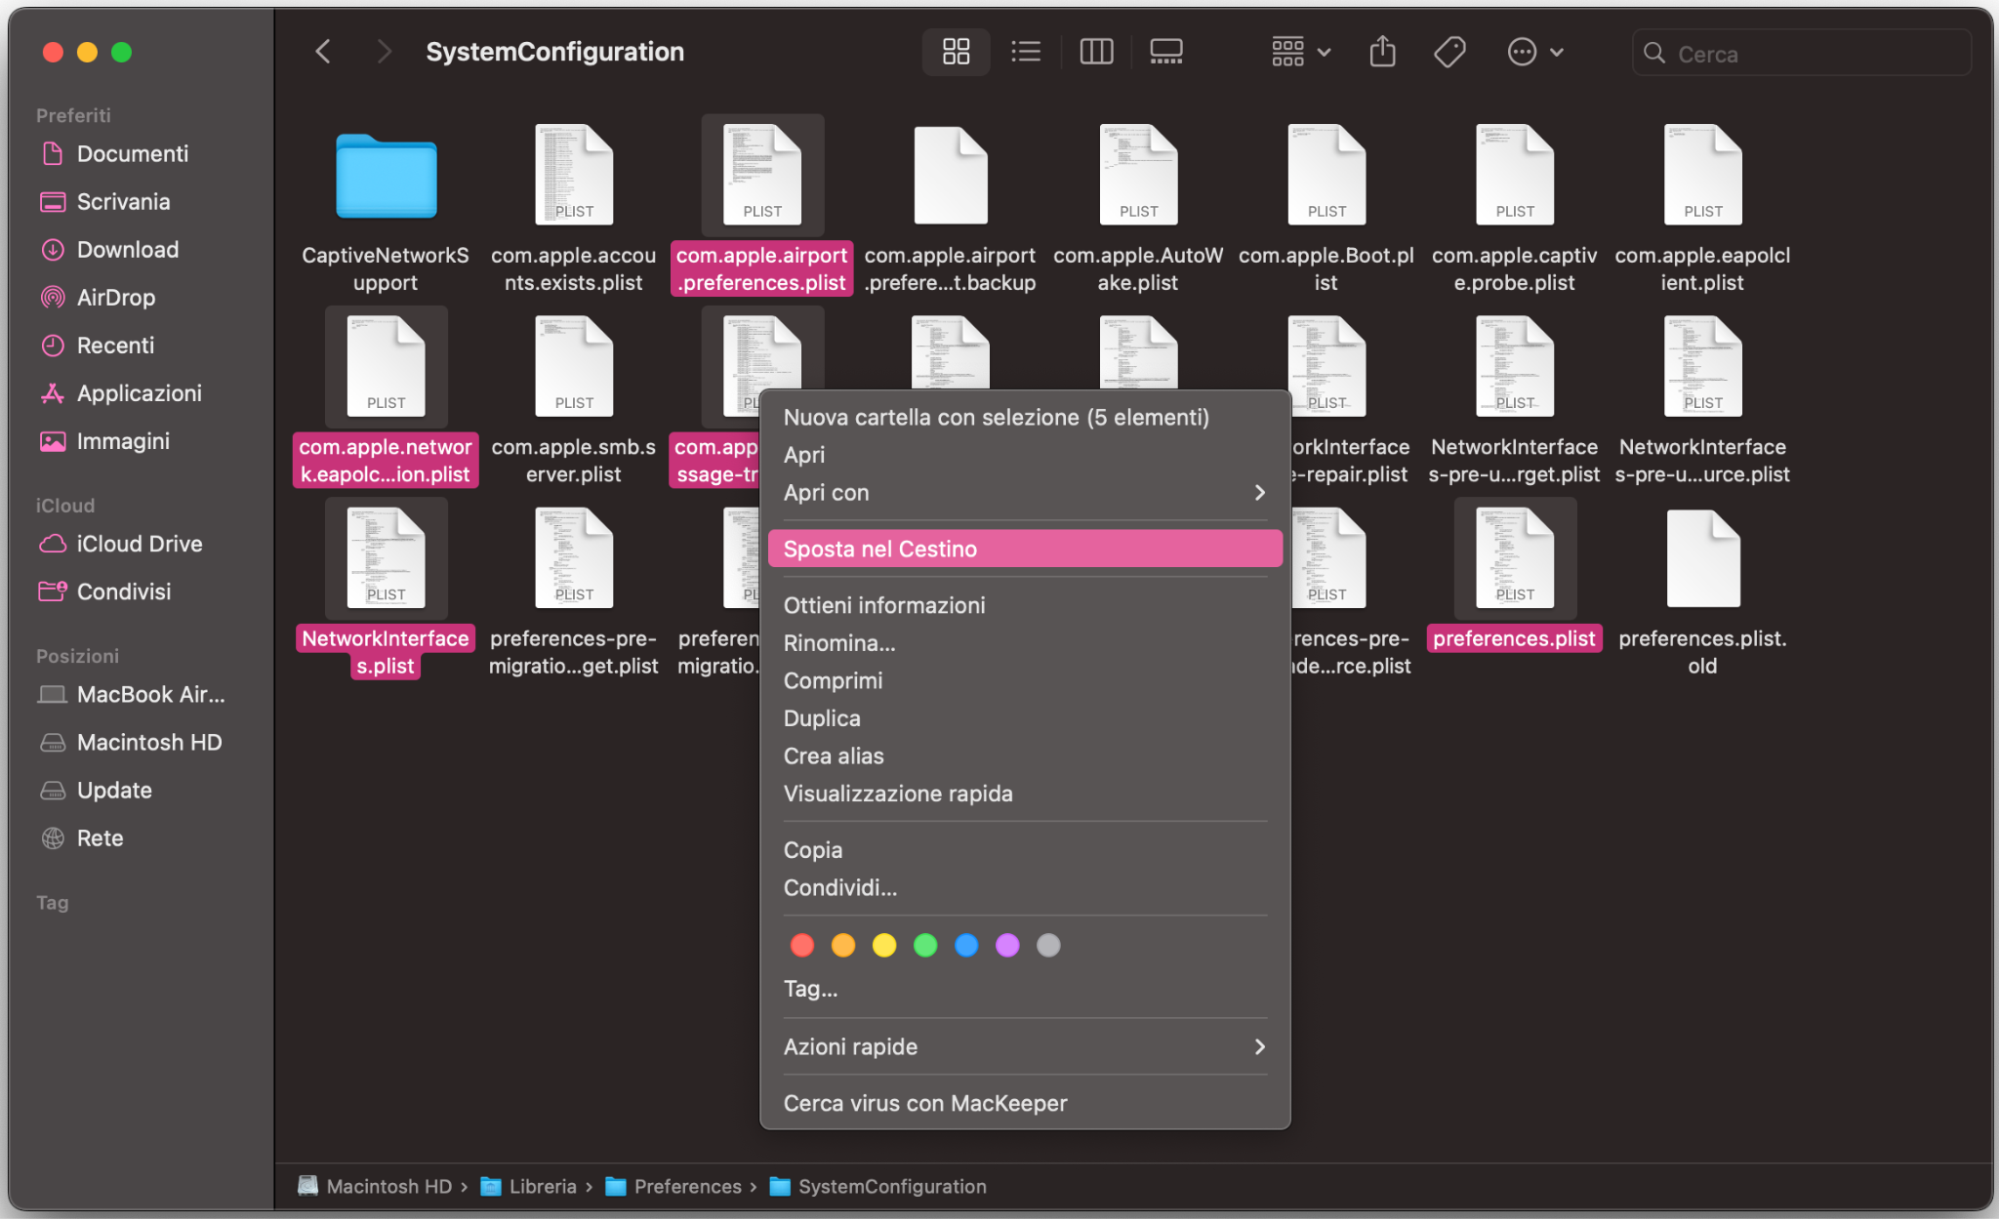Click the back navigation arrow

pos(322,51)
